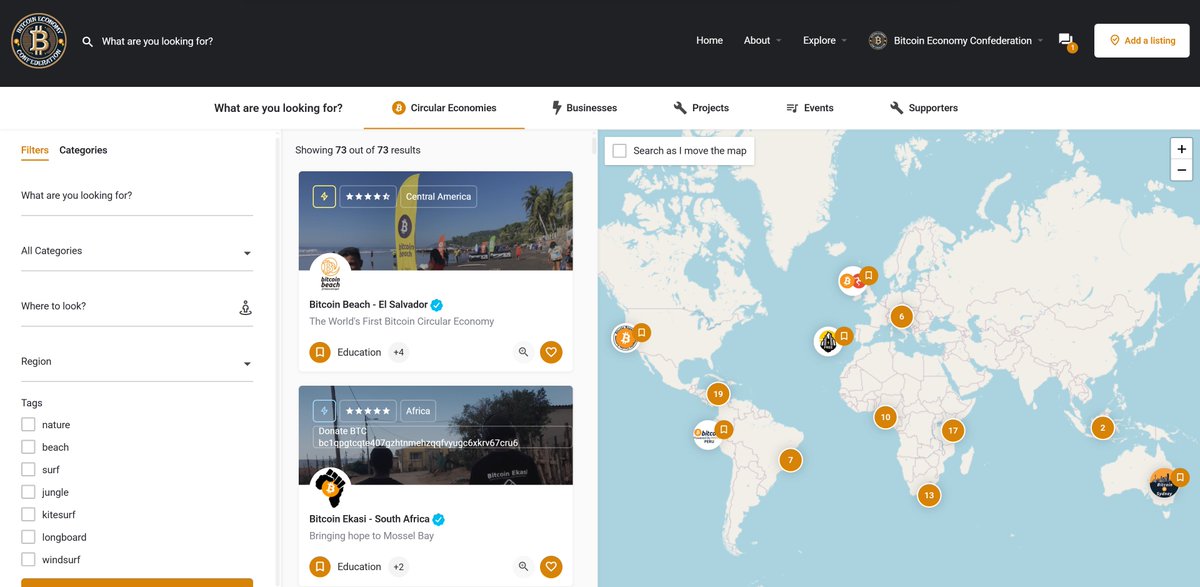Click the verified badge next to Bitcoin Beach
Screen dimensions: 1200x587
(437, 305)
